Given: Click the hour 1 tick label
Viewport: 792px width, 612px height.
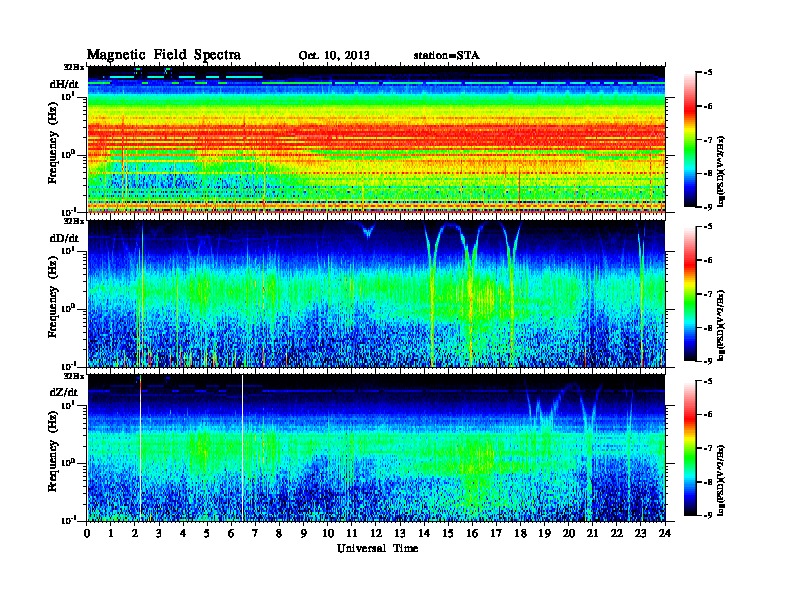Looking at the screenshot, I should (111, 533).
